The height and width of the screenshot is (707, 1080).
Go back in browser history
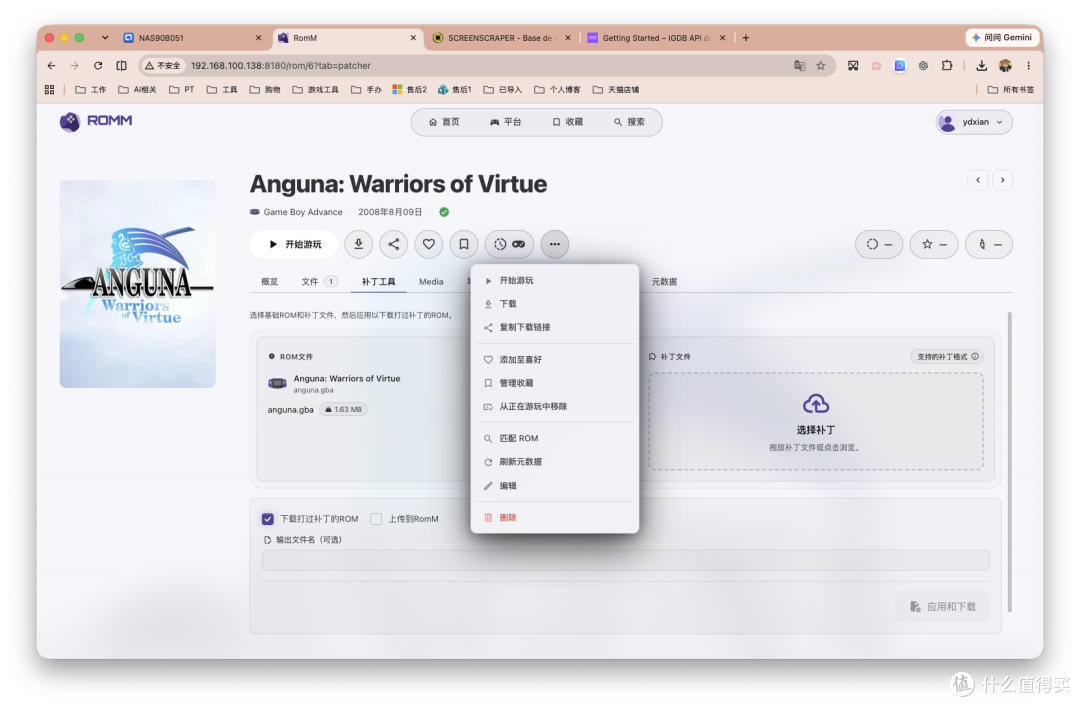[52, 65]
